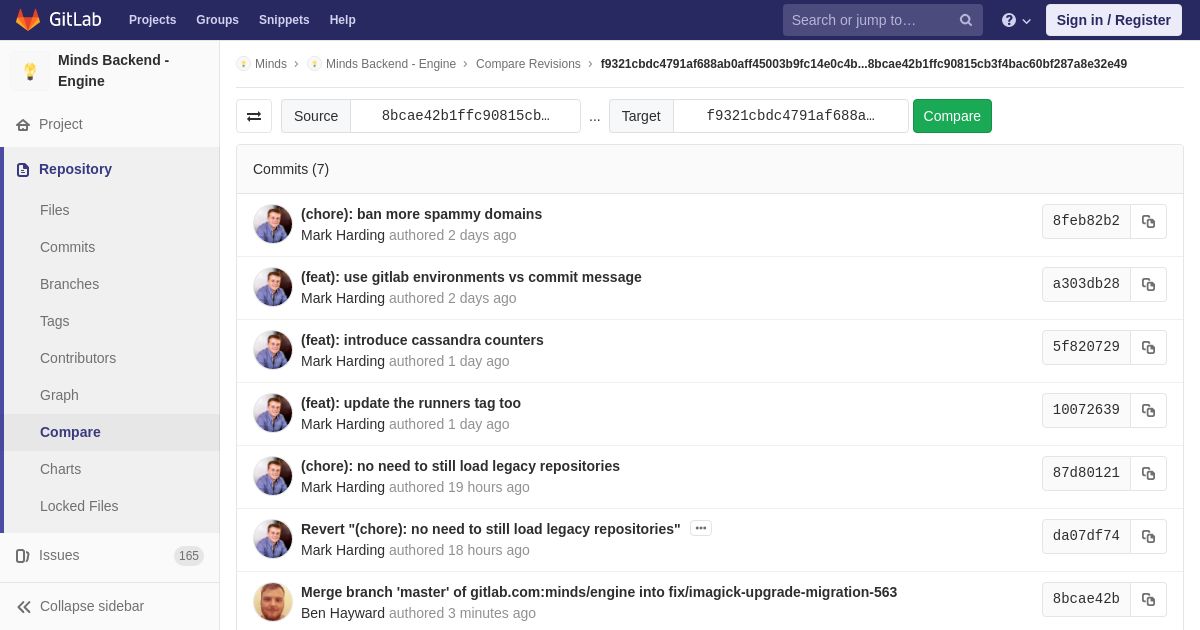Click Sign in / Register button
The height and width of the screenshot is (630, 1200).
tap(1114, 20)
